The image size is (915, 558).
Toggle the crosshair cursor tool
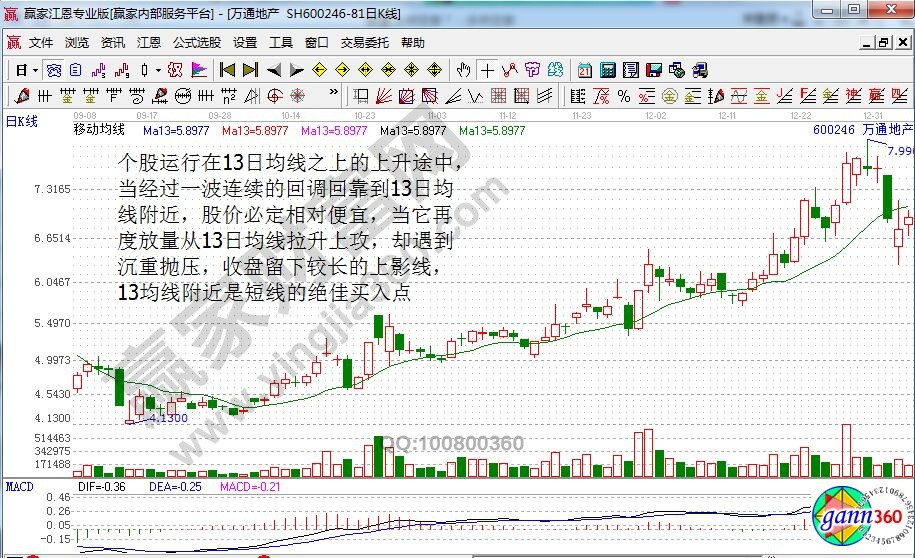click(x=487, y=70)
